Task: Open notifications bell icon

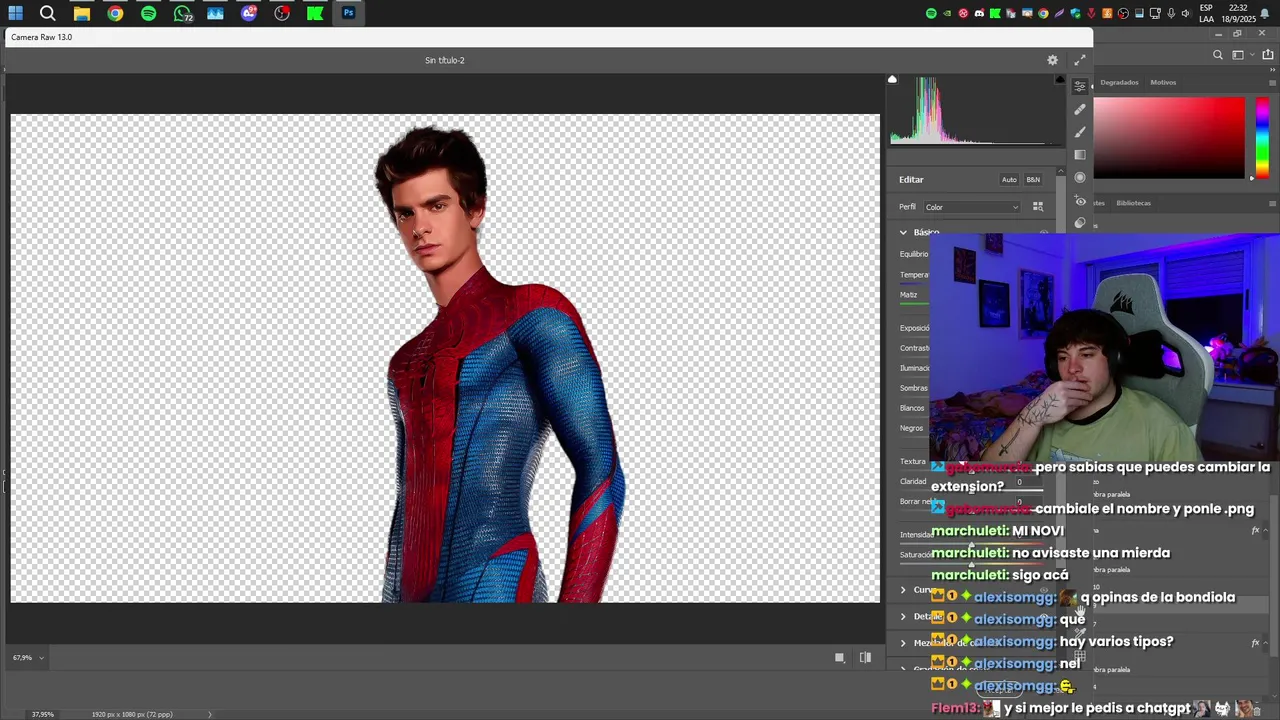Action: 1267,13
